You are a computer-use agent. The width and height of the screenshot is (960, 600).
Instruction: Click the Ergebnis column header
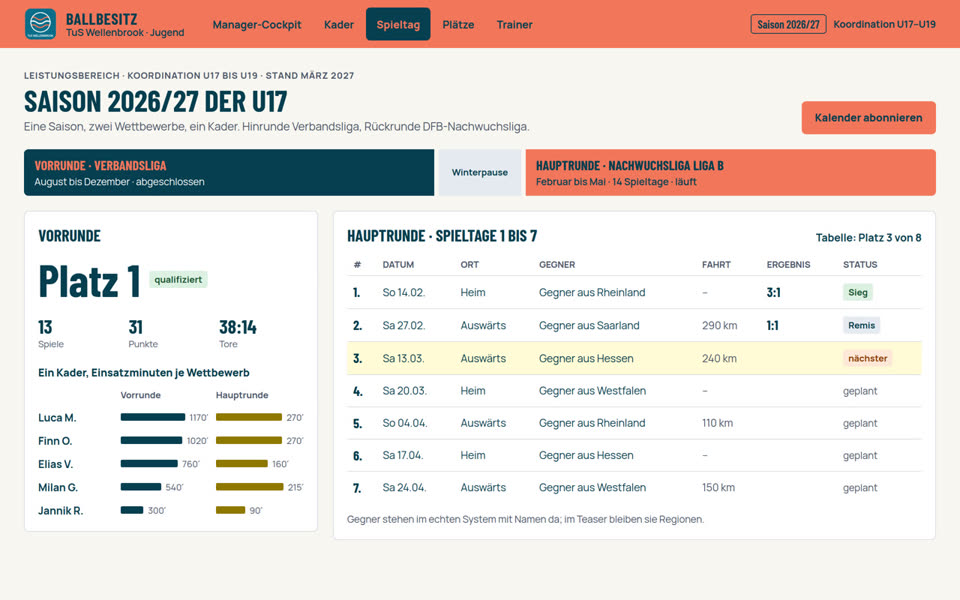click(788, 264)
